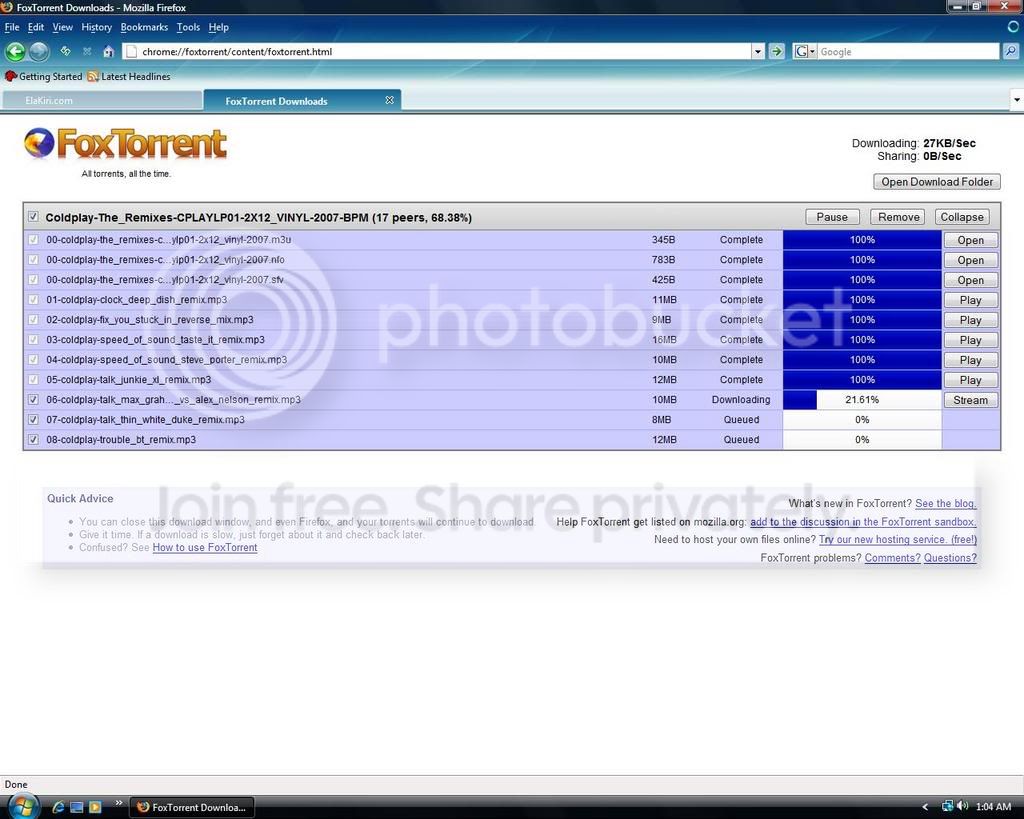The image size is (1024, 819).
Task: Open the File menu
Action: pos(12,27)
